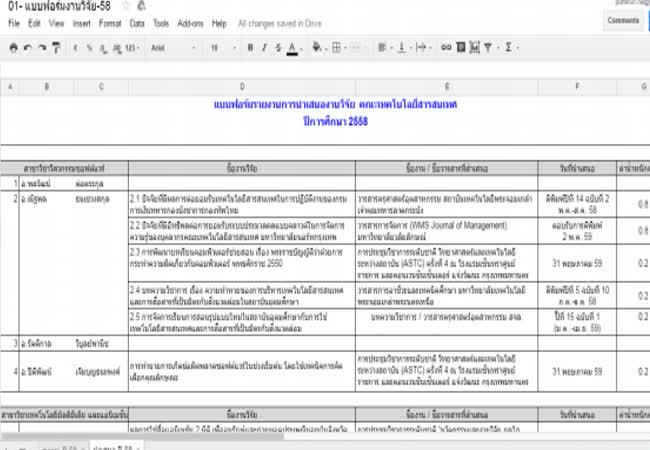Open the 123 more formats dropdown
Image resolution: width=650 pixels, height=450 pixels.
point(132,48)
